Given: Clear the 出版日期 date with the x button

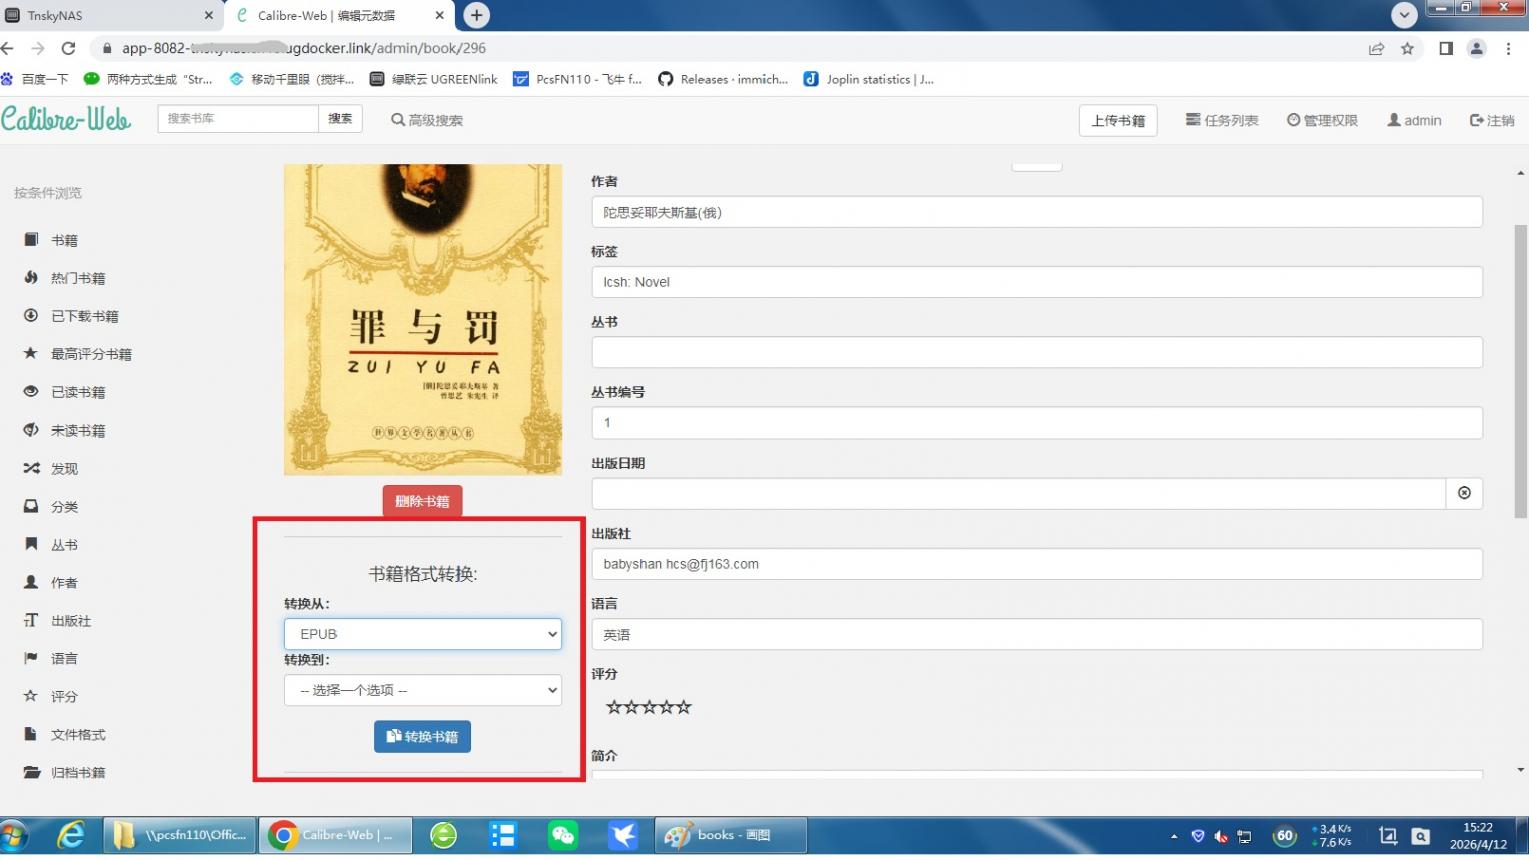Looking at the screenshot, I should pyautogui.click(x=1464, y=493).
